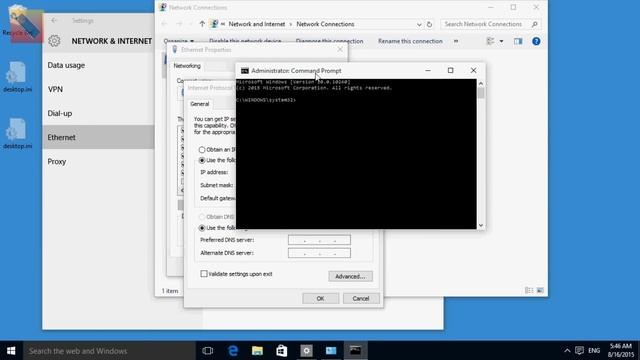Image resolution: width=640 pixels, height=360 pixels.
Task: Open the Store from the taskbar
Action: 282,351
